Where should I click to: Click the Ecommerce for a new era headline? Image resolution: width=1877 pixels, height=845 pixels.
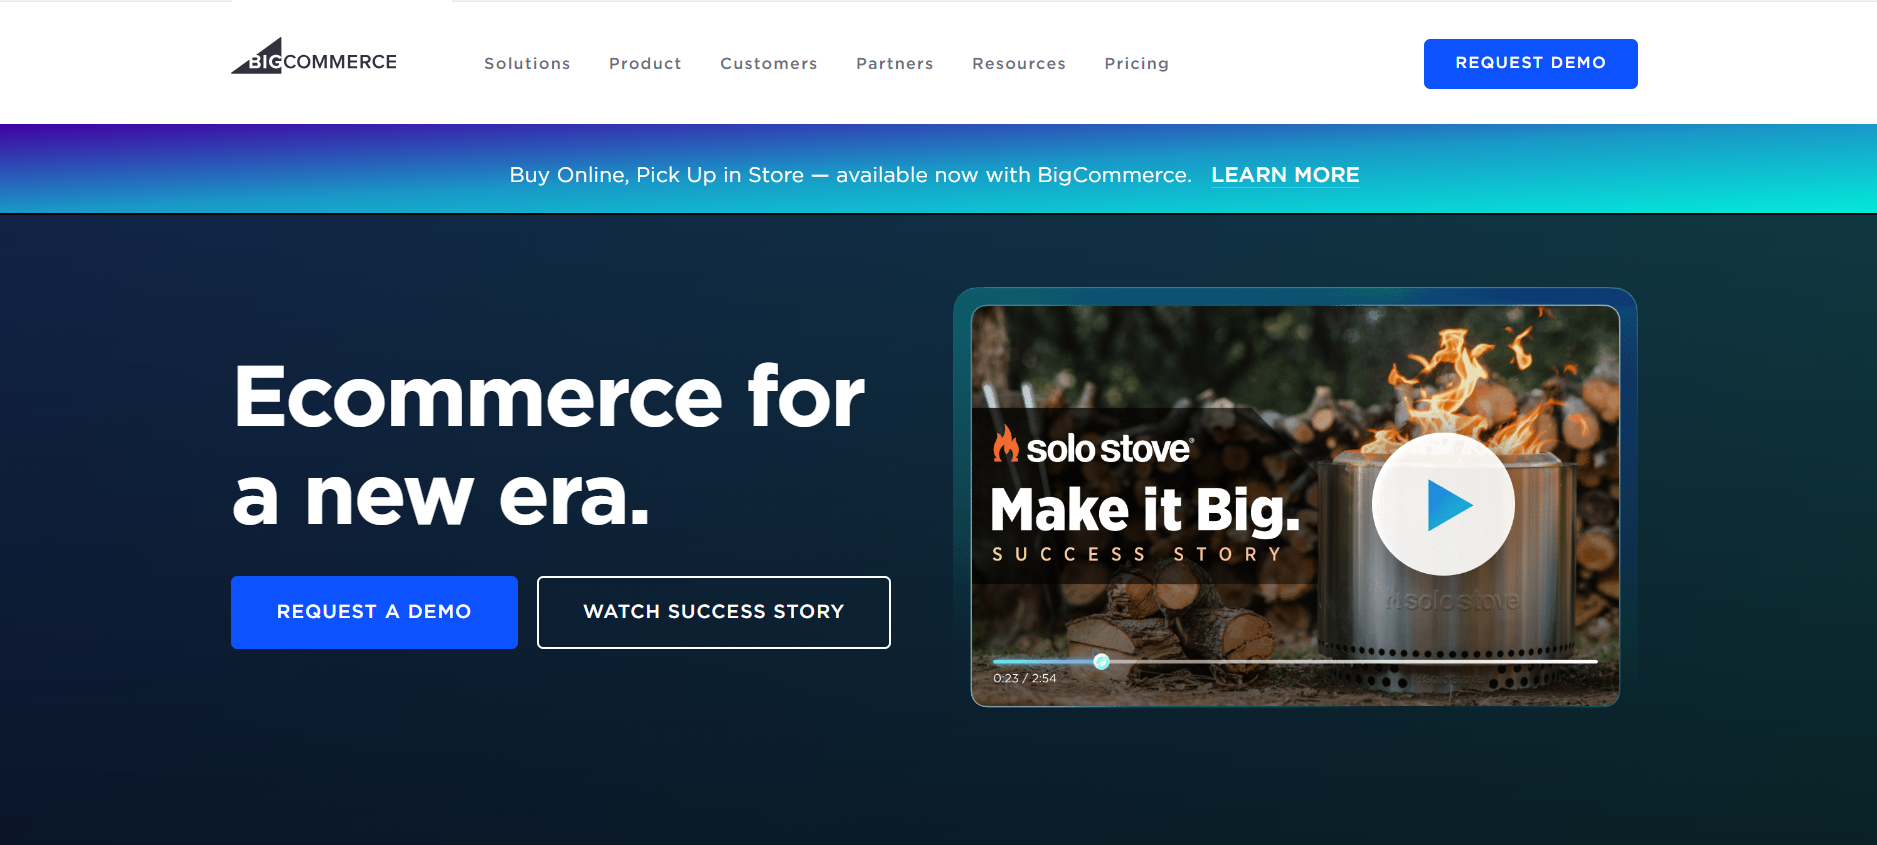point(548,445)
